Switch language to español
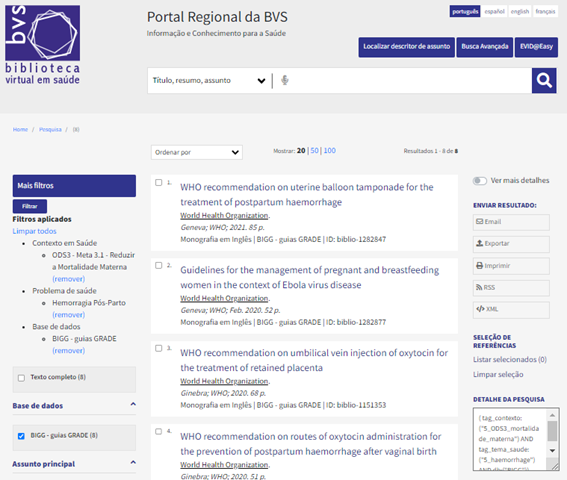Viewport: 567px width, 480px height. pos(494,11)
